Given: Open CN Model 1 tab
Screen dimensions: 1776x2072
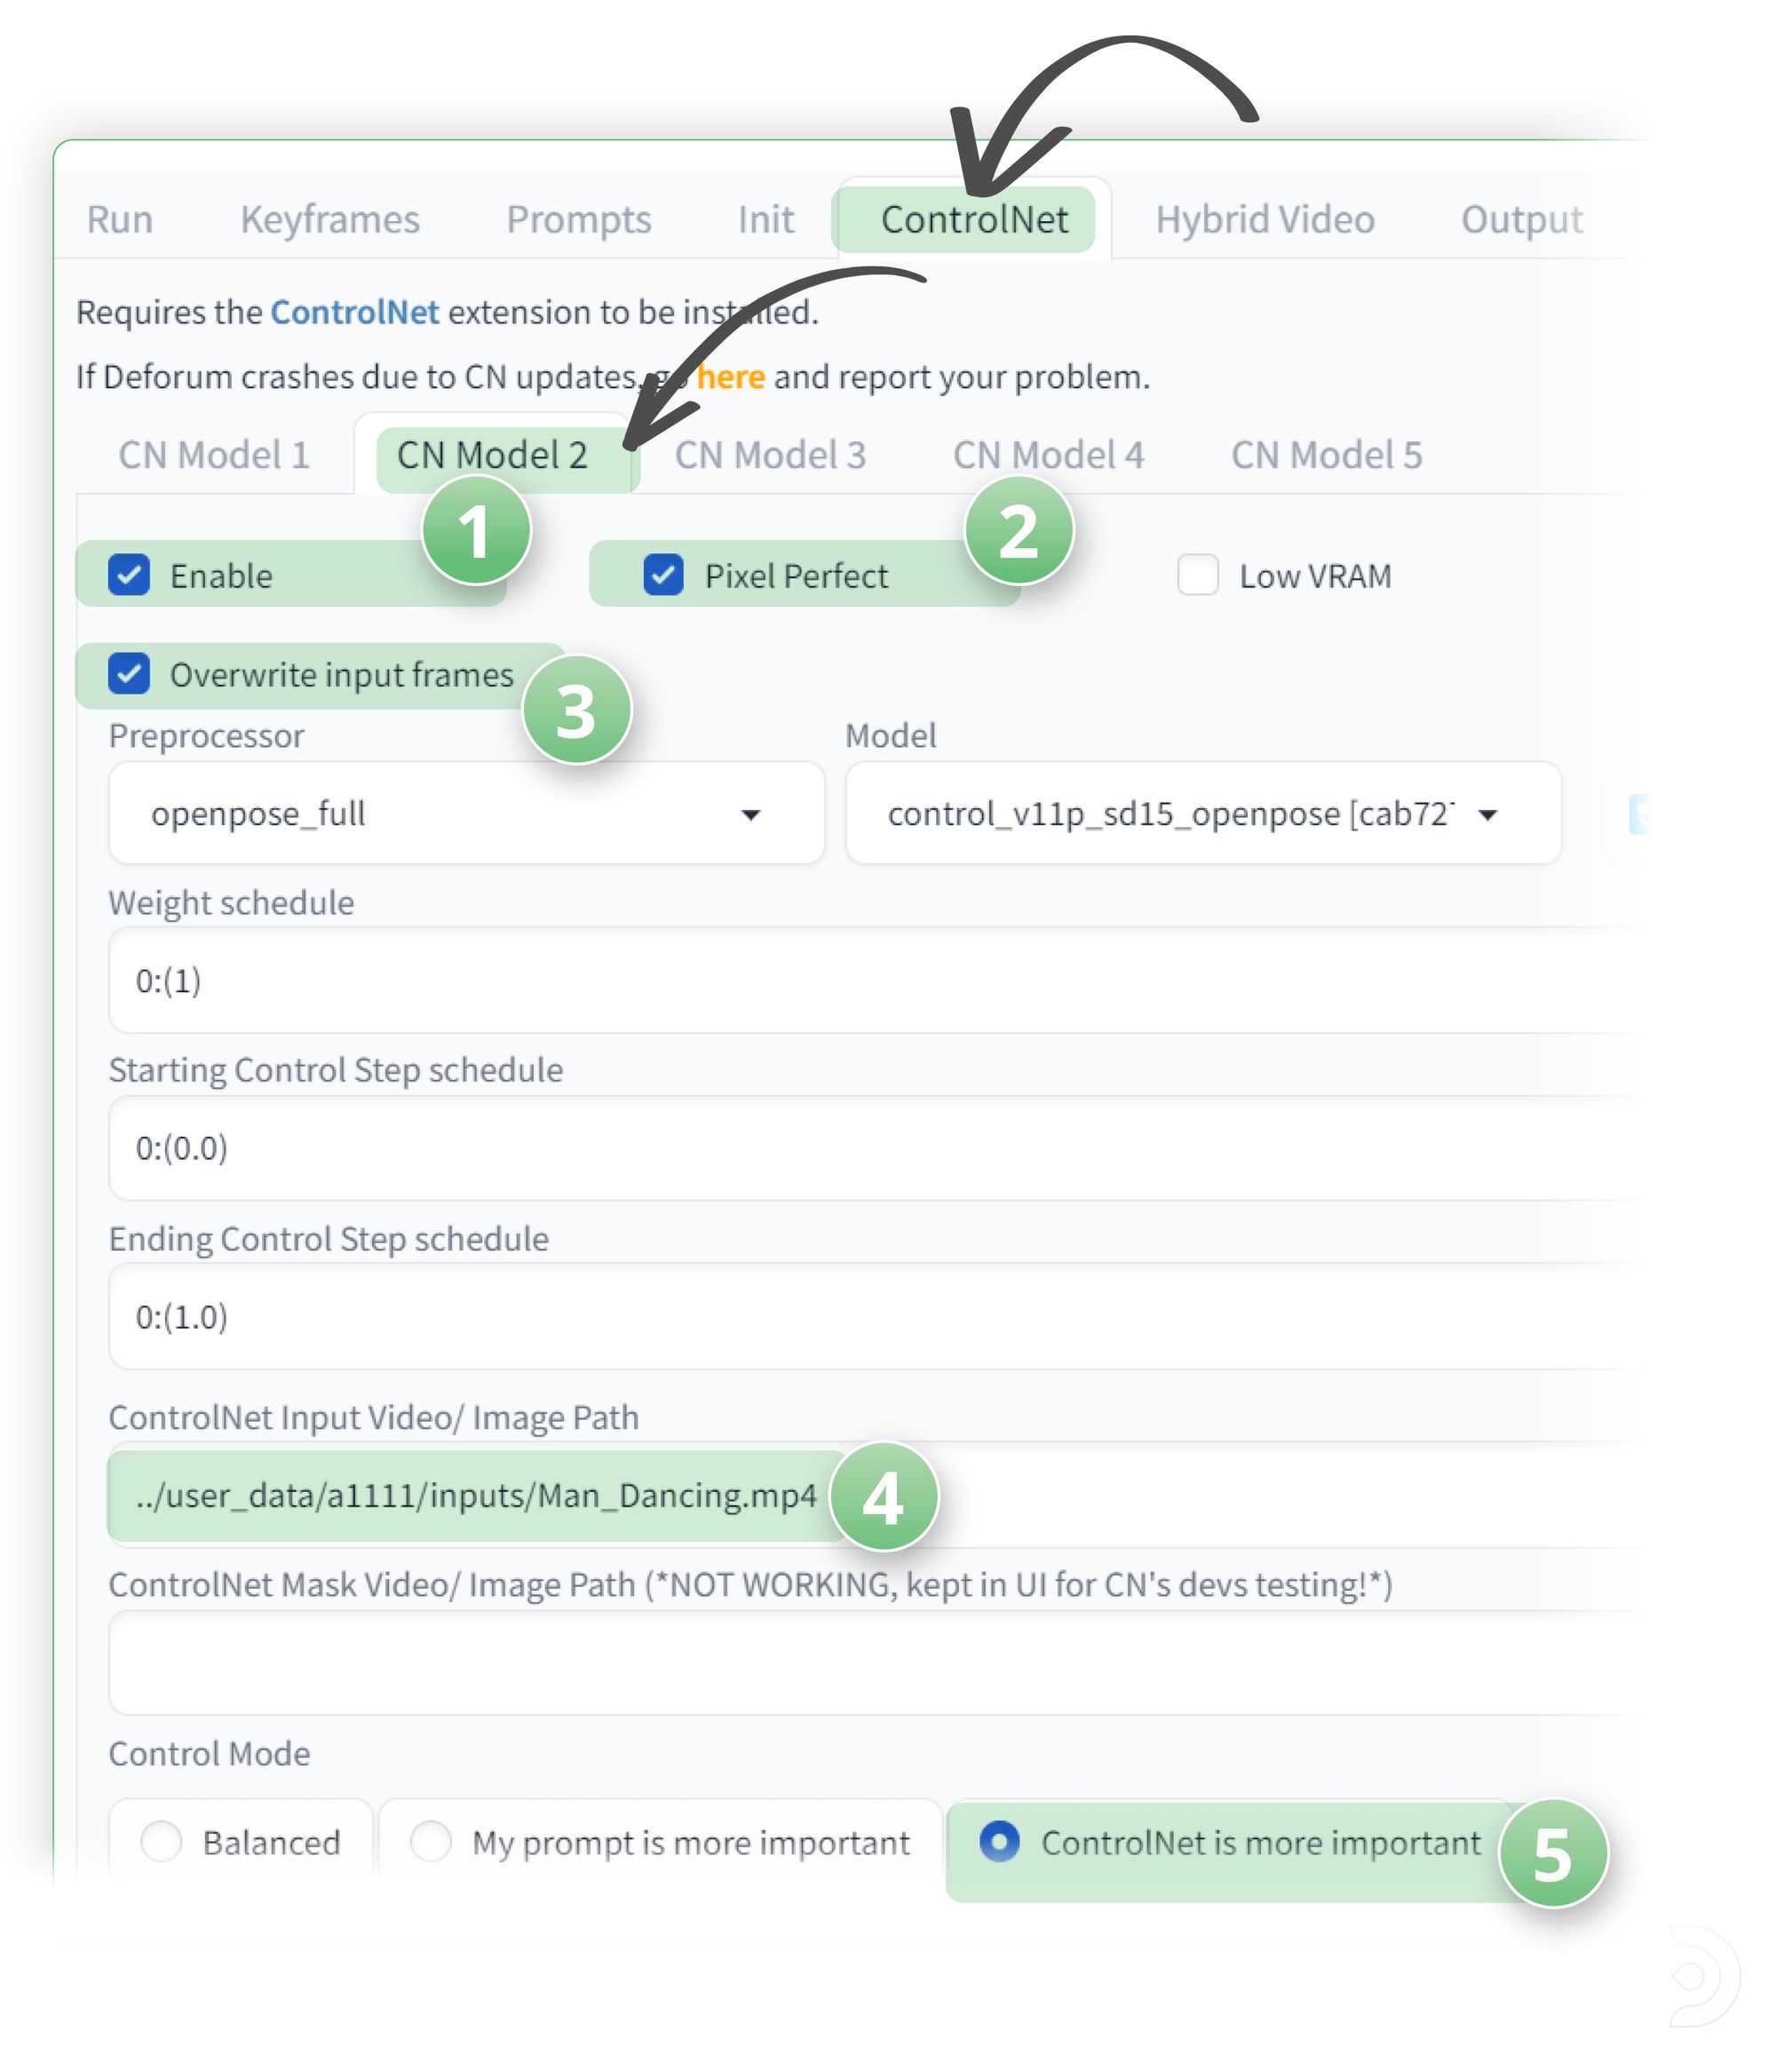Looking at the screenshot, I should point(213,455).
